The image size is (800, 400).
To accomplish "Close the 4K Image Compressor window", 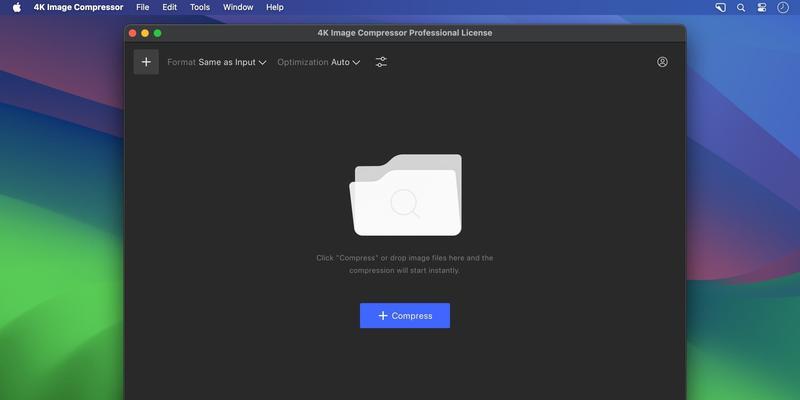I will point(133,33).
